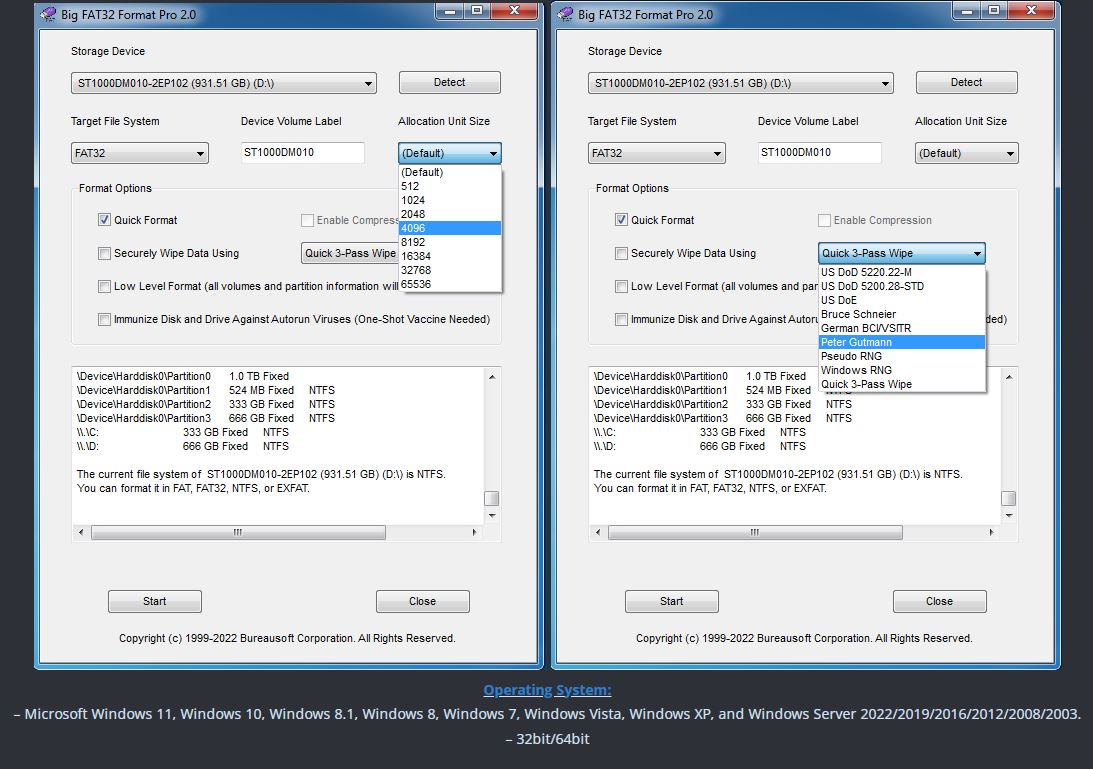Open Target File System dropdown, left window

tap(139, 153)
